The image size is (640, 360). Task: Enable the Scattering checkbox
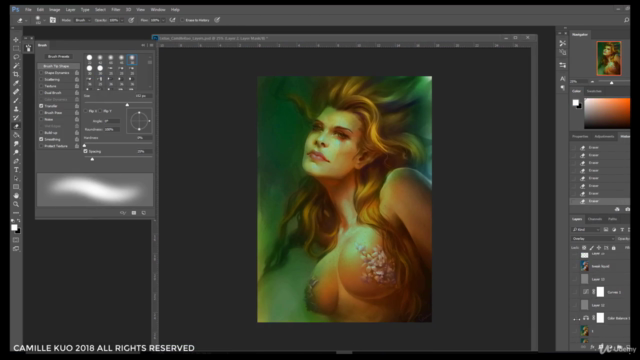tap(41, 79)
